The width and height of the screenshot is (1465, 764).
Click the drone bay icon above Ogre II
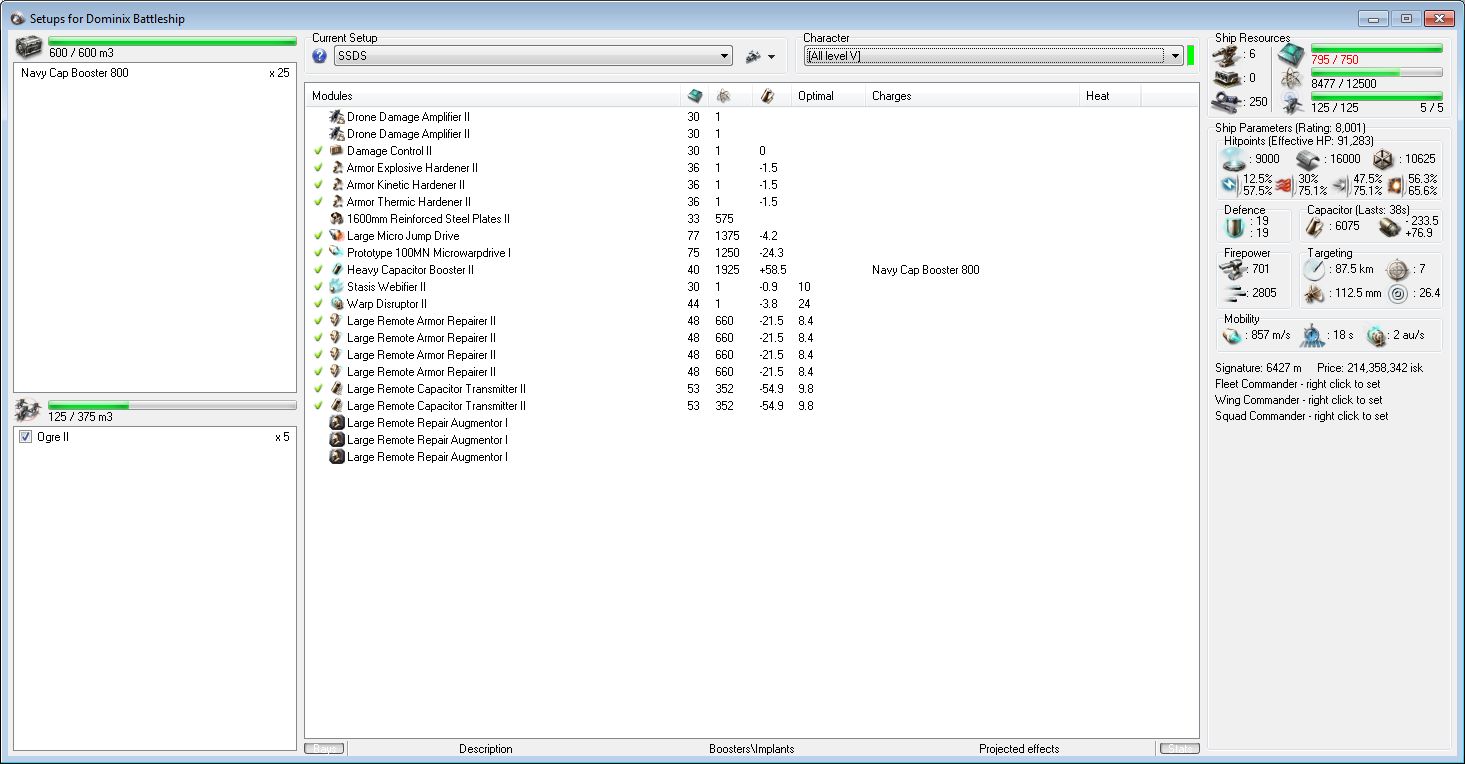pos(29,410)
